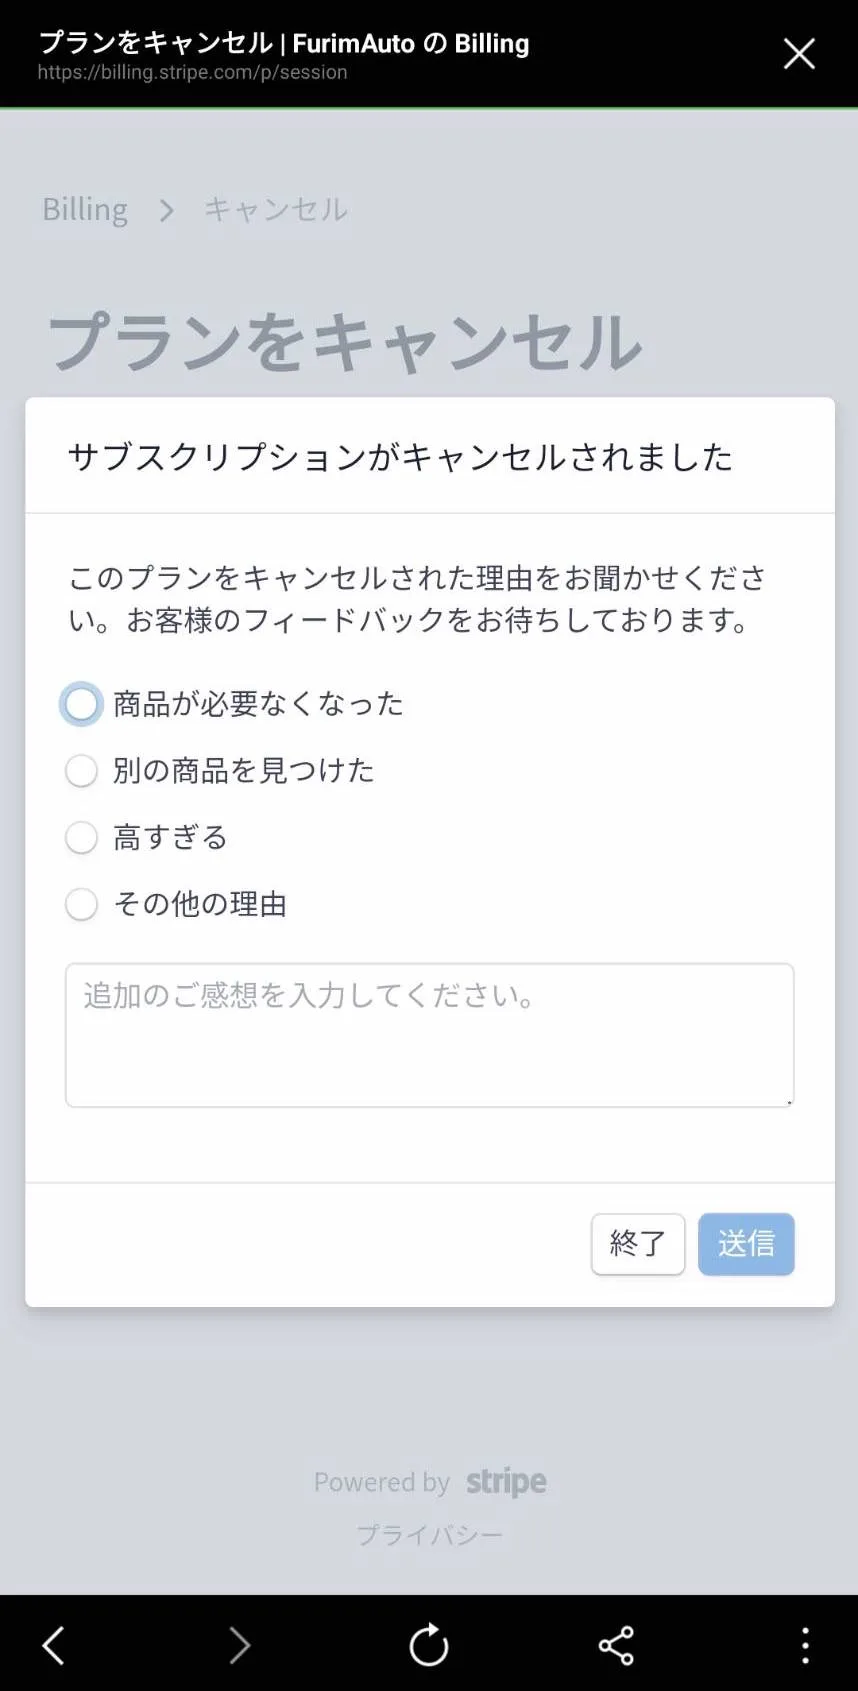Tap the browser back arrow icon
858x1691 pixels.
[x=53, y=1645]
